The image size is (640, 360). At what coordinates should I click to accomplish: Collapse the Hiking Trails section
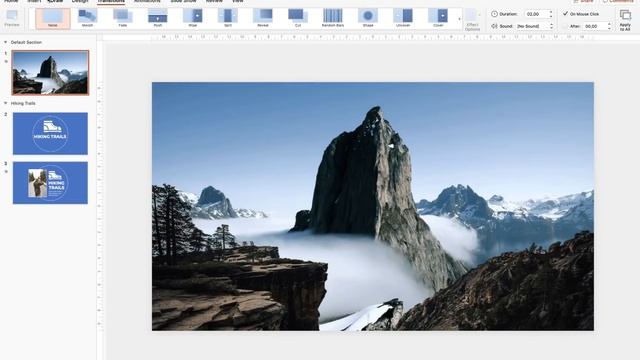5,103
